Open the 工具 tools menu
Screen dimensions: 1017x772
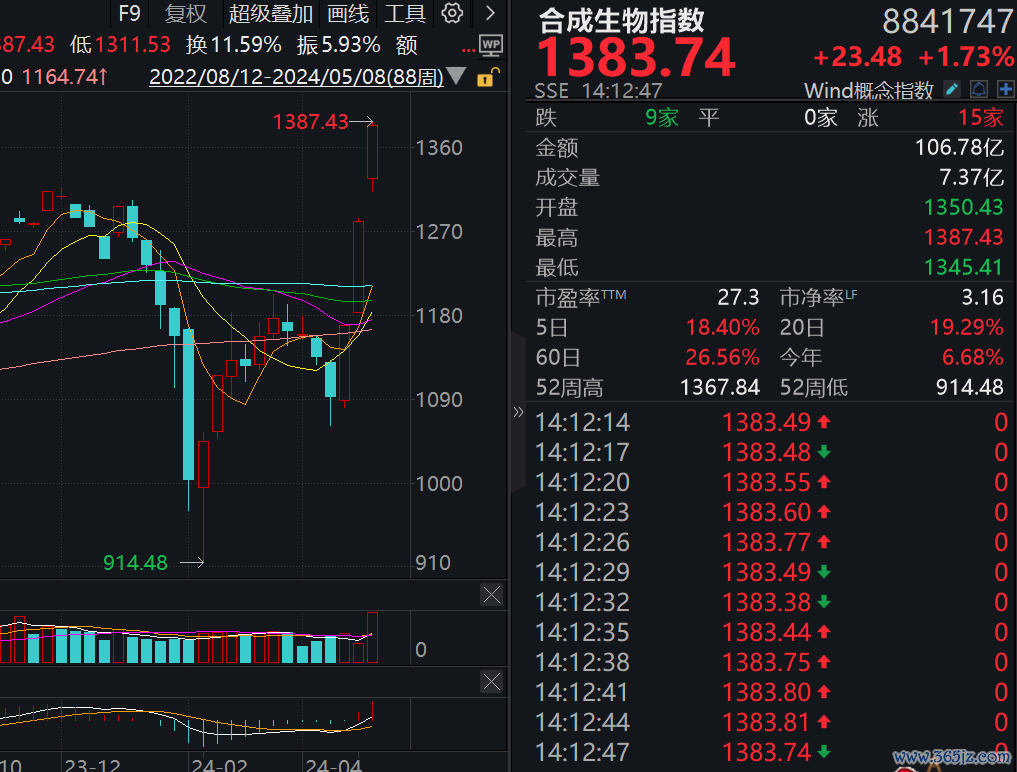[x=405, y=13]
